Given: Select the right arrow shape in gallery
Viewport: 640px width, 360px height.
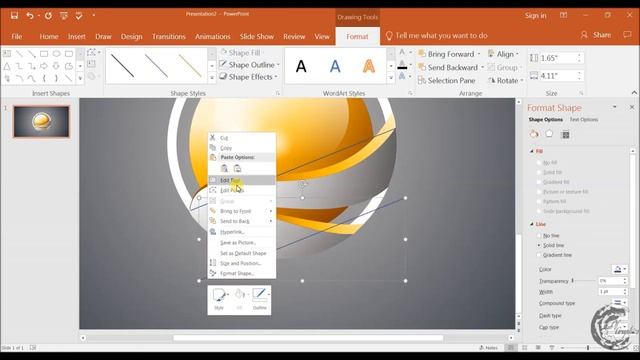Looking at the screenshot, I should 44,66.
